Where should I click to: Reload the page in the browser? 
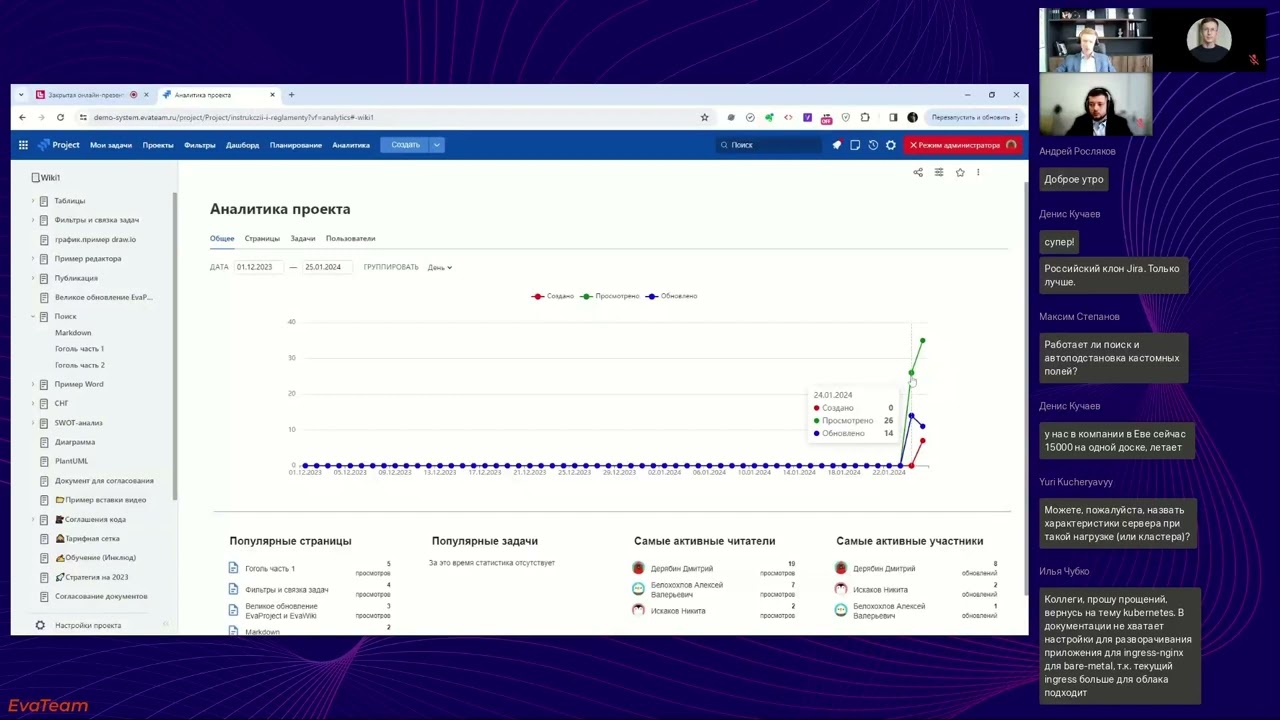coord(60,117)
